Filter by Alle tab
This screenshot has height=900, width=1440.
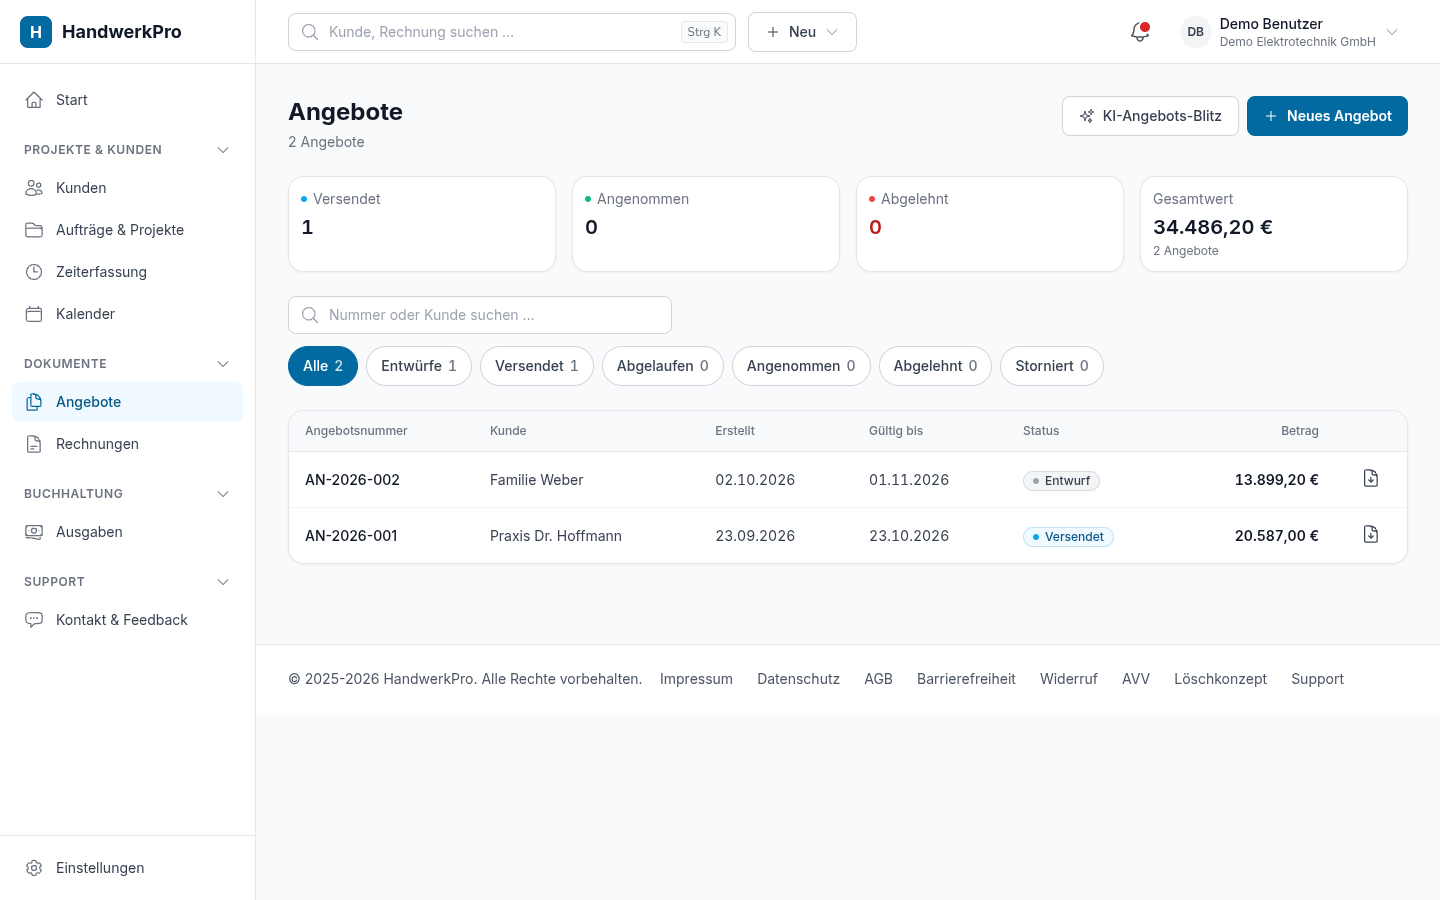323,366
